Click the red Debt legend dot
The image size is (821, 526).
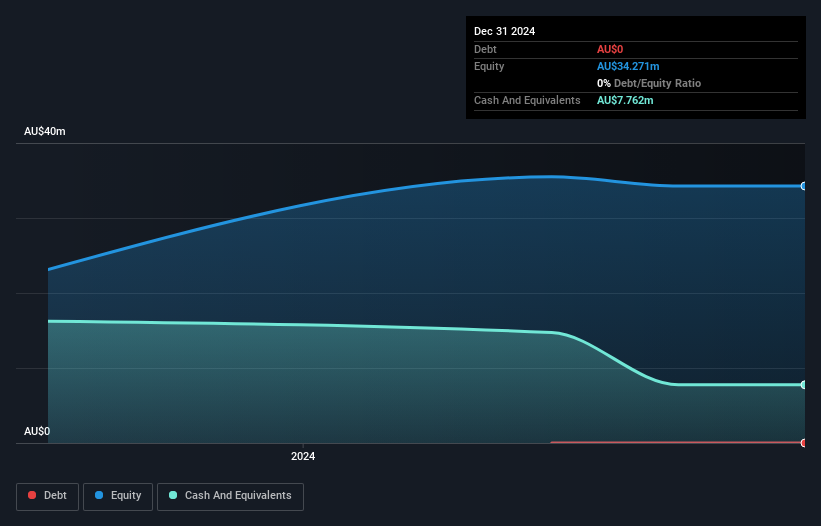point(32,495)
